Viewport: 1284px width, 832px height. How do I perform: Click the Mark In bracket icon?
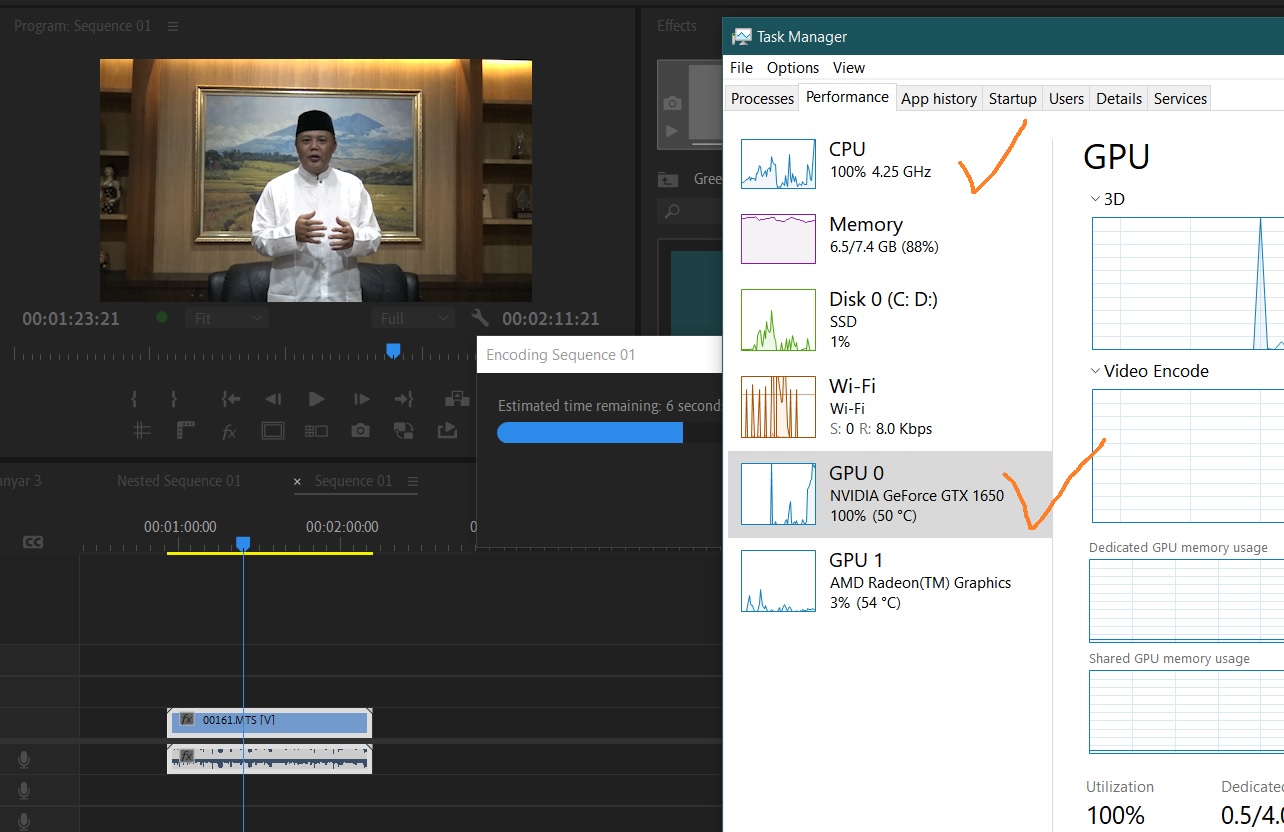[x=134, y=399]
